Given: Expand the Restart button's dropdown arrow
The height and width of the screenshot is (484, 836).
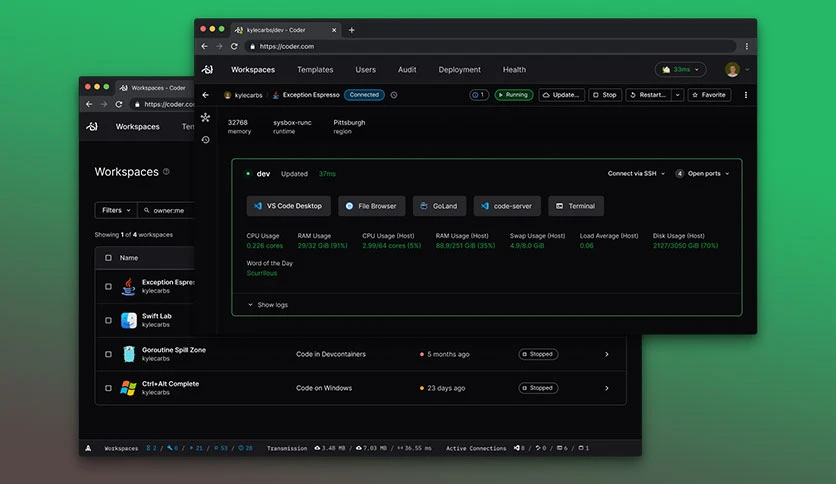Looking at the screenshot, I should [x=678, y=95].
